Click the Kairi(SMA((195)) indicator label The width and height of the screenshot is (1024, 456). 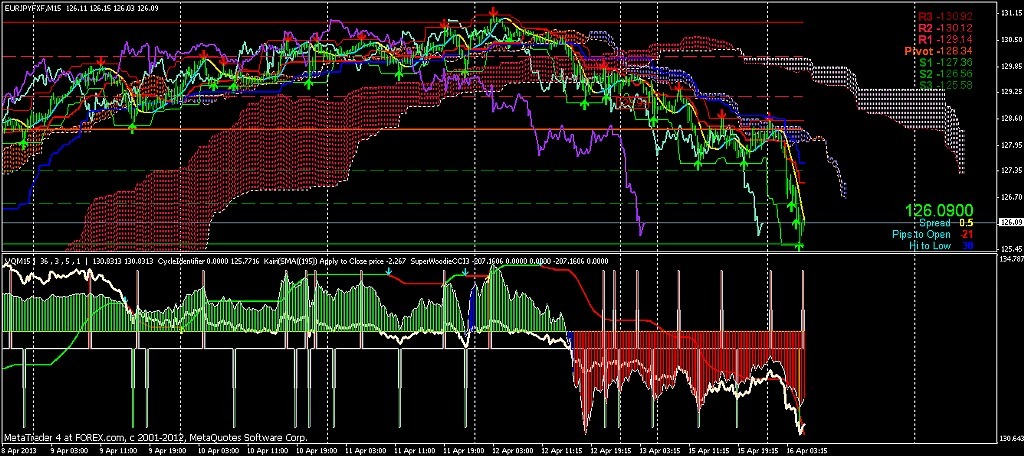[289, 261]
